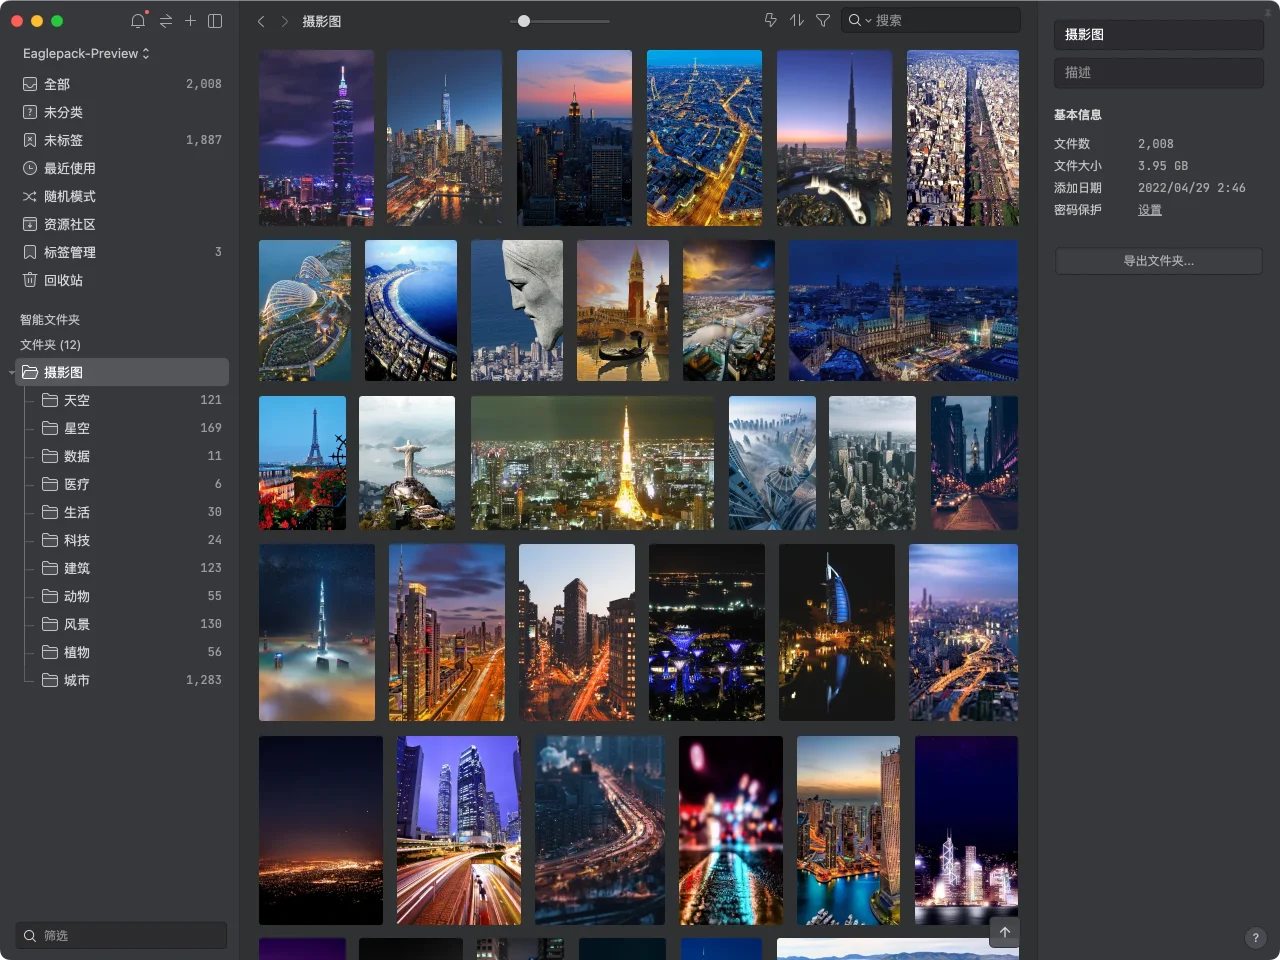Go back with left chevron
This screenshot has height=960, width=1280.
coord(261,21)
